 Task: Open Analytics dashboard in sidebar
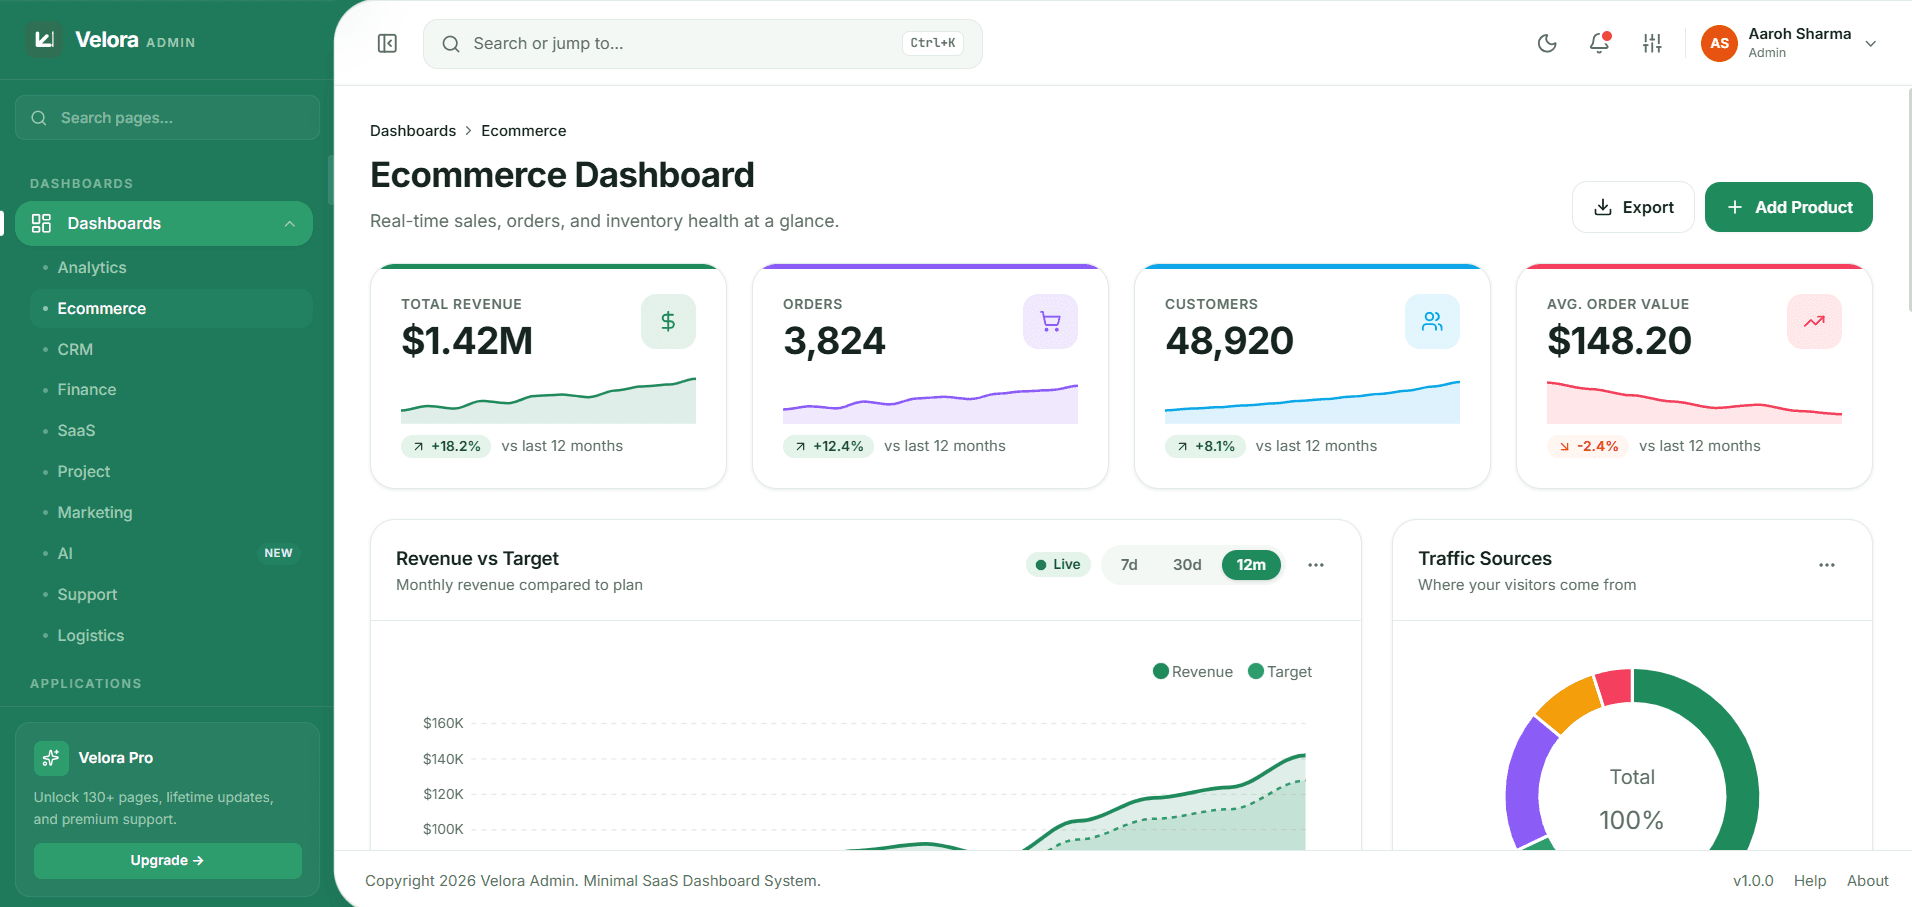coord(171,267)
